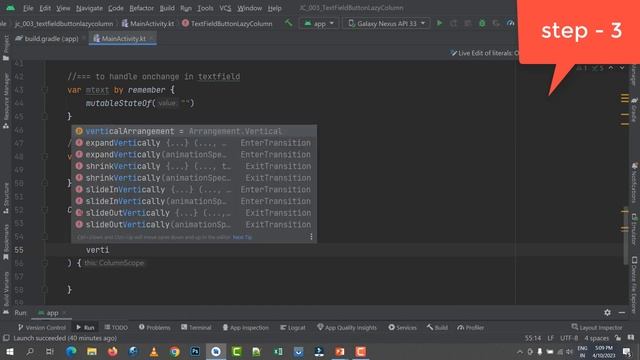The image size is (640, 360).
Task: Click jc_003_textfieldbuttonlazycolumn breadcrumb
Action: [64, 24]
